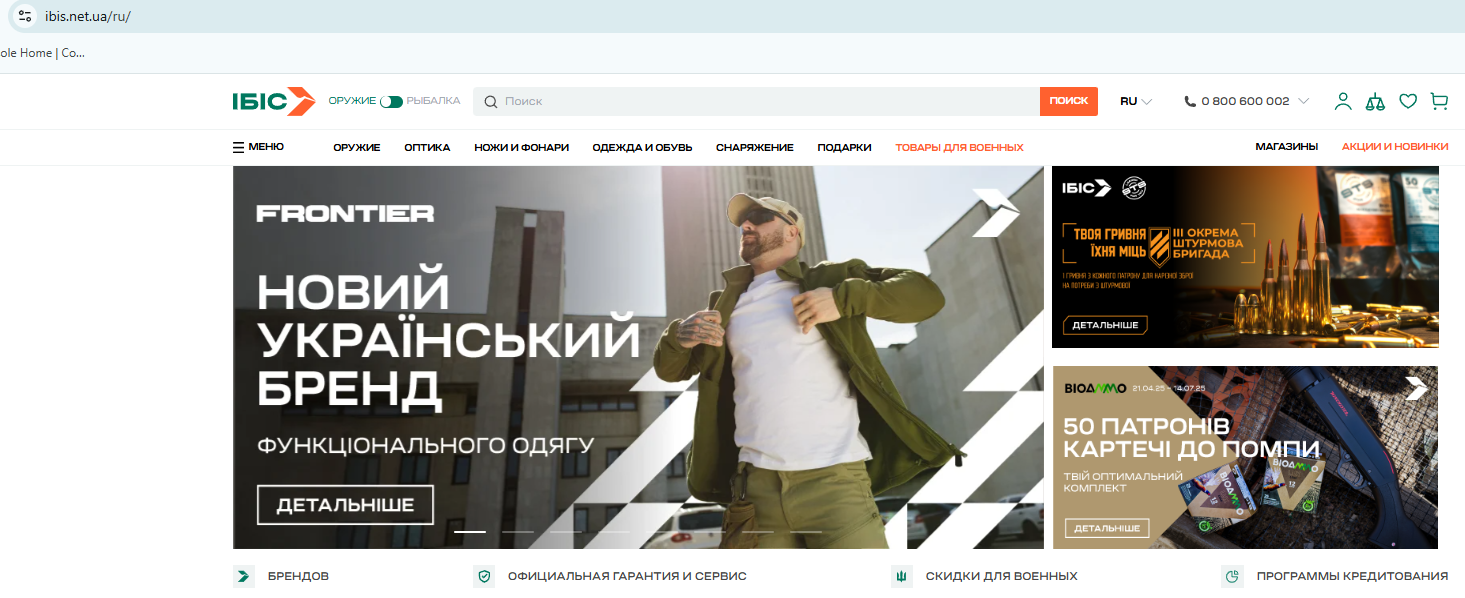Open the 50 патронів картечі banner
Image resolution: width=1465 pixels, height=598 pixels.
pyautogui.click(x=1245, y=457)
